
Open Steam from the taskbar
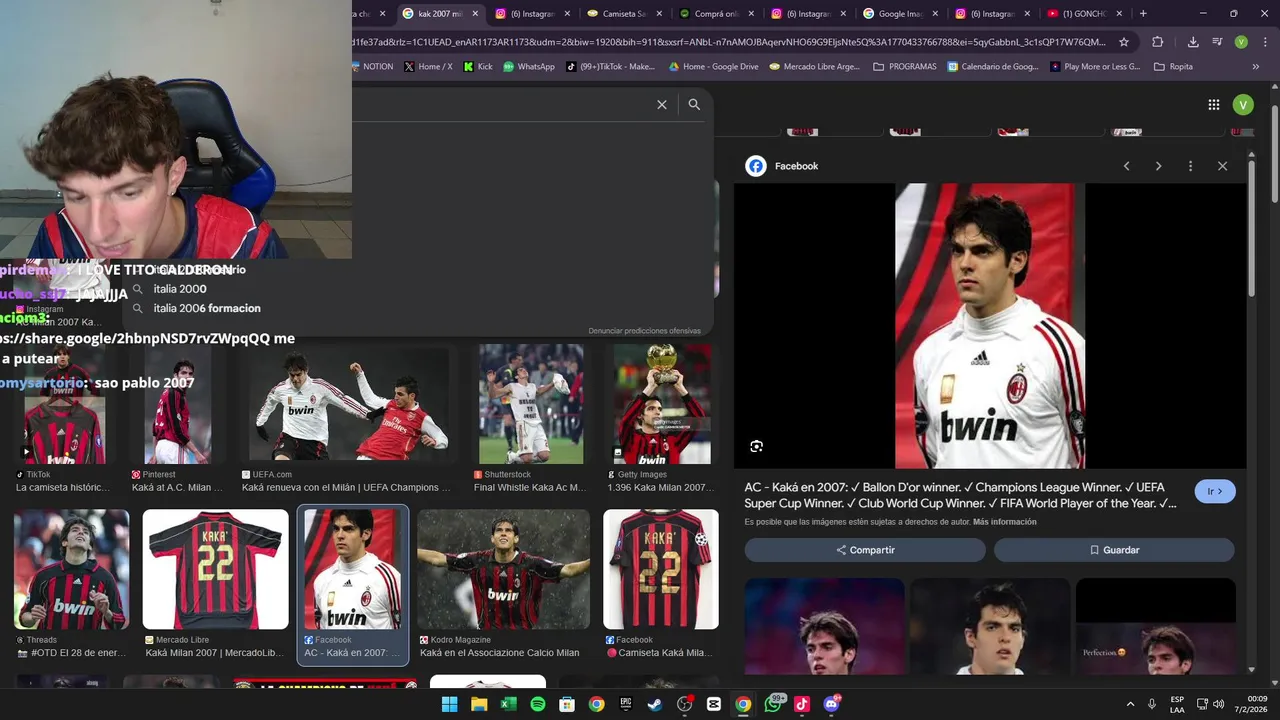(x=655, y=704)
